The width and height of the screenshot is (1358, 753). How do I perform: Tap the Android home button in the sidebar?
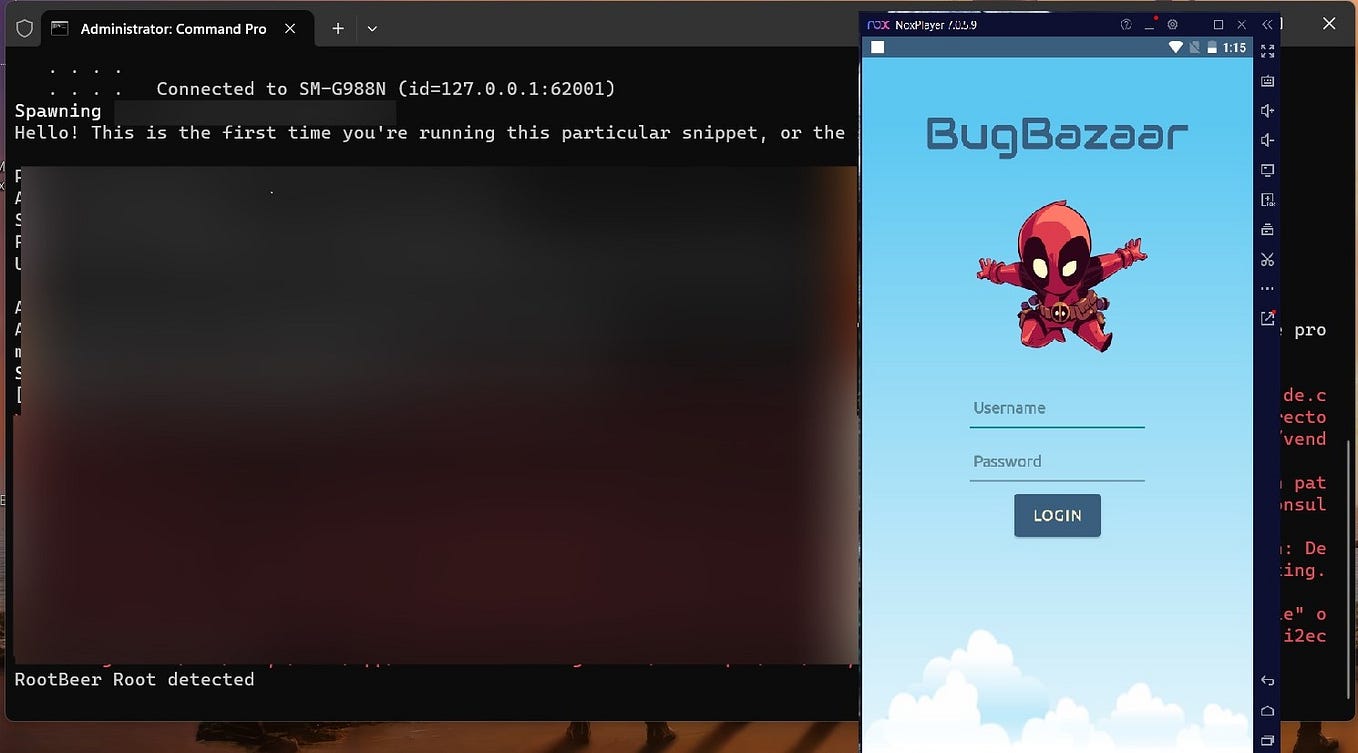click(1267, 710)
